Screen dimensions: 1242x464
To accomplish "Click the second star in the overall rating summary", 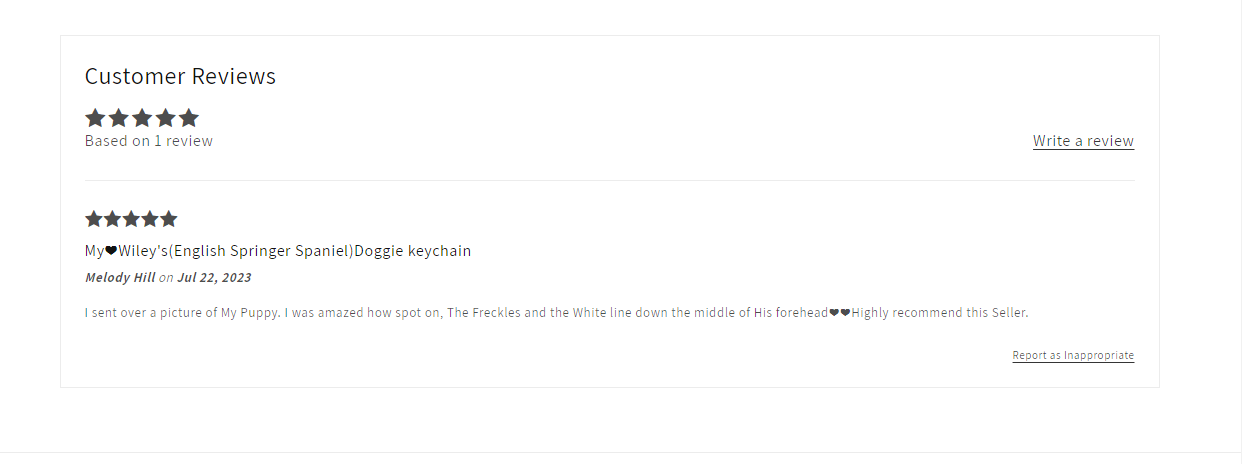I will pos(119,118).
